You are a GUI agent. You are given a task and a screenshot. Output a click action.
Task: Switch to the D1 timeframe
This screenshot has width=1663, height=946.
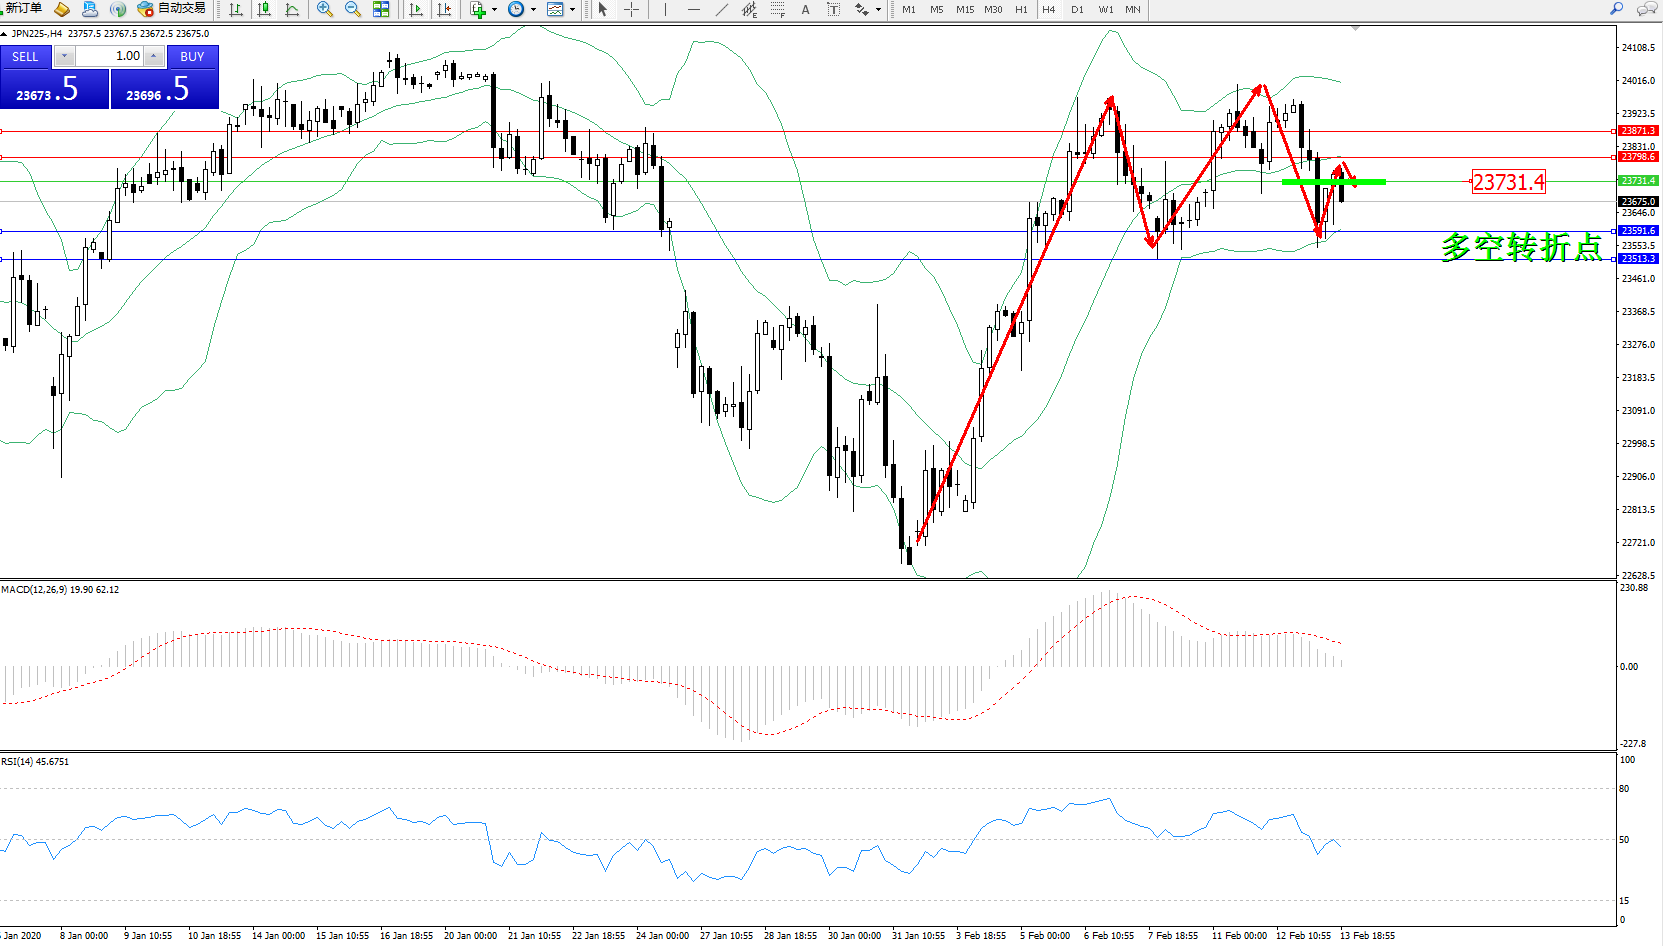point(1077,9)
